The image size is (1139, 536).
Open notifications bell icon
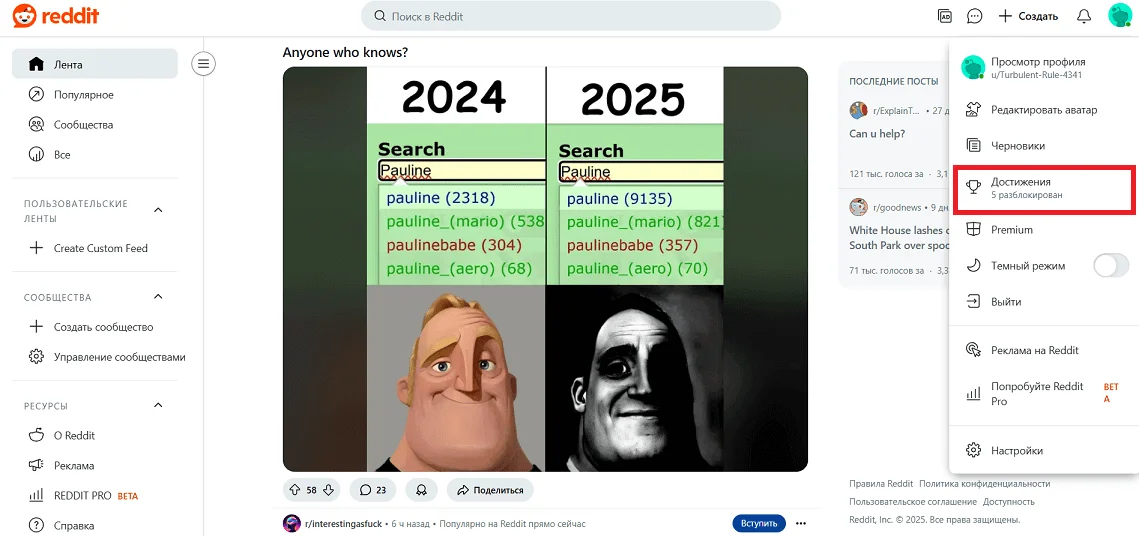(x=1084, y=16)
